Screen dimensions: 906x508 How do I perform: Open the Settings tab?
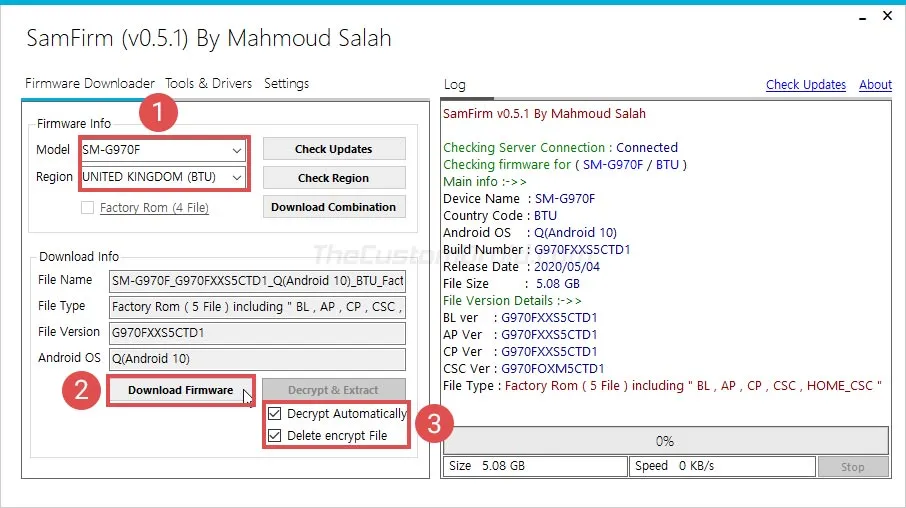(287, 83)
